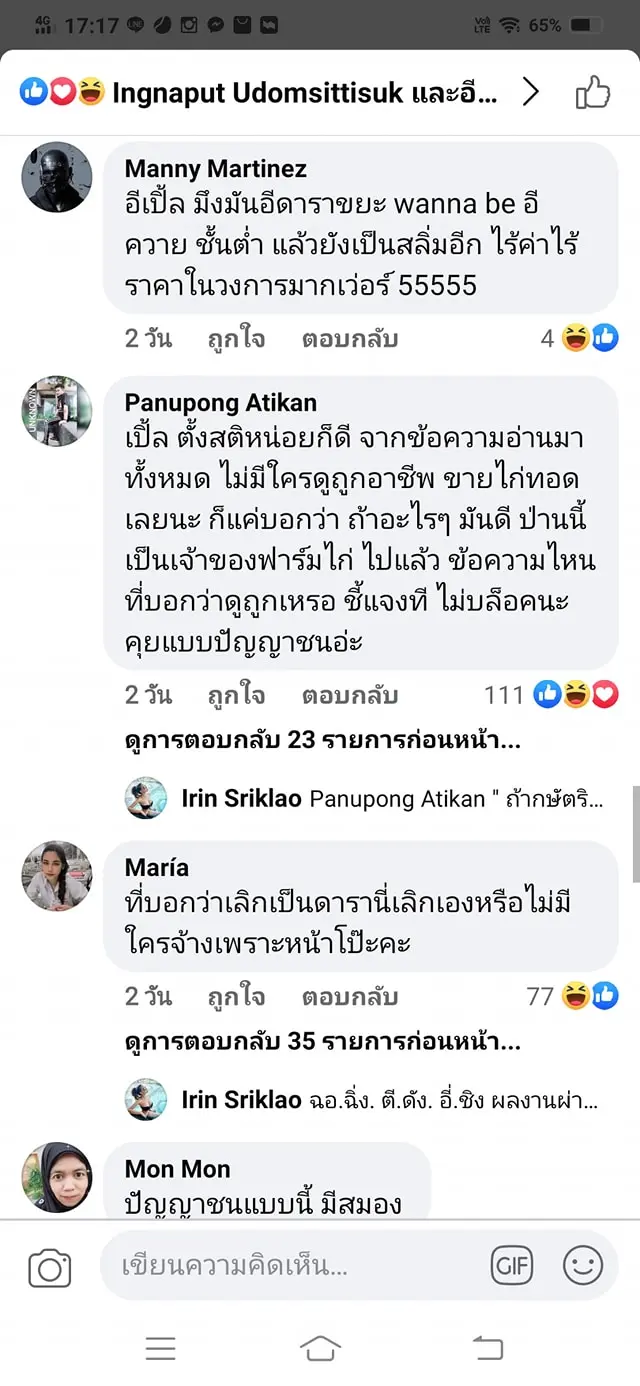
Task: Reply to María's comment
Action: tap(350, 997)
